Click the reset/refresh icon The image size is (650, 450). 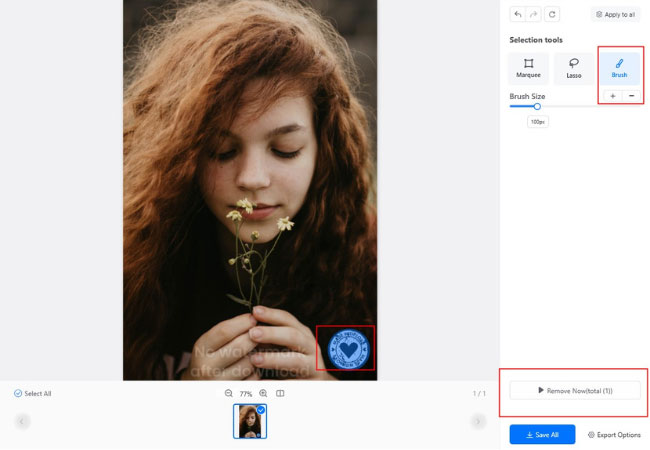(x=552, y=14)
